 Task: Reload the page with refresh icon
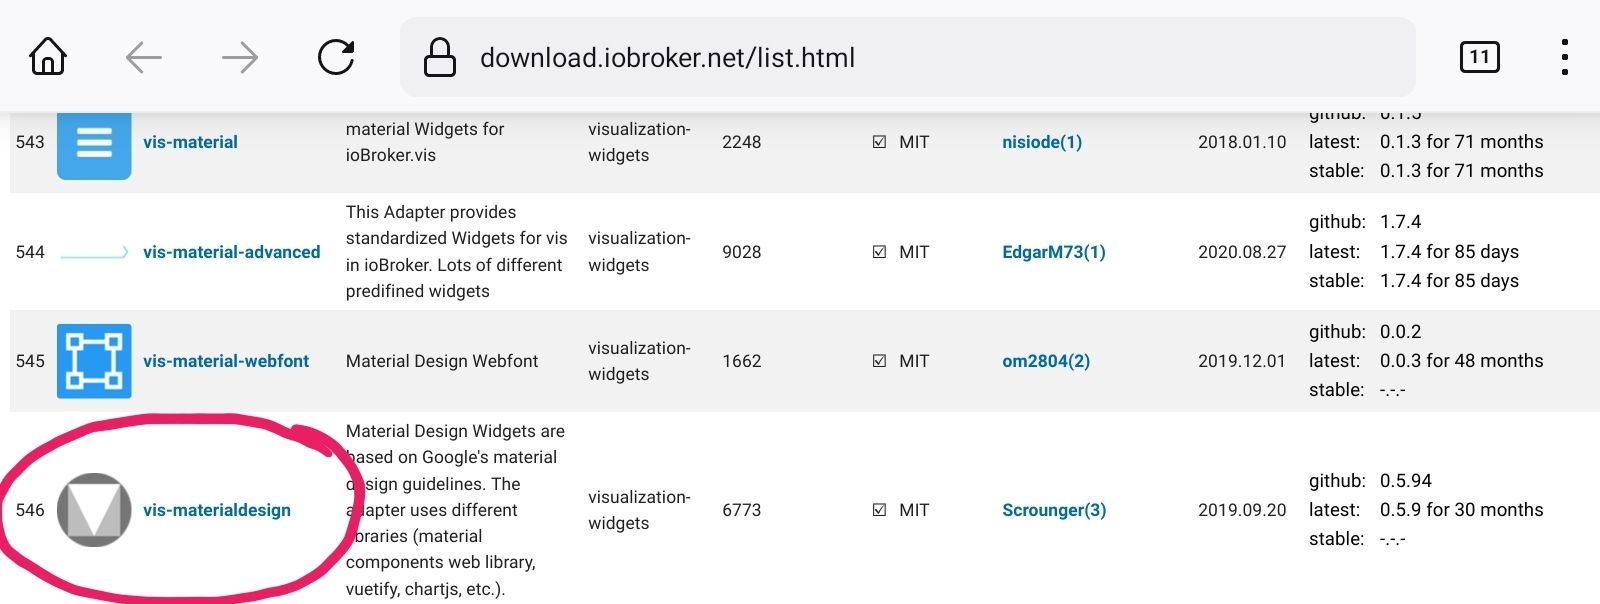[x=336, y=58]
